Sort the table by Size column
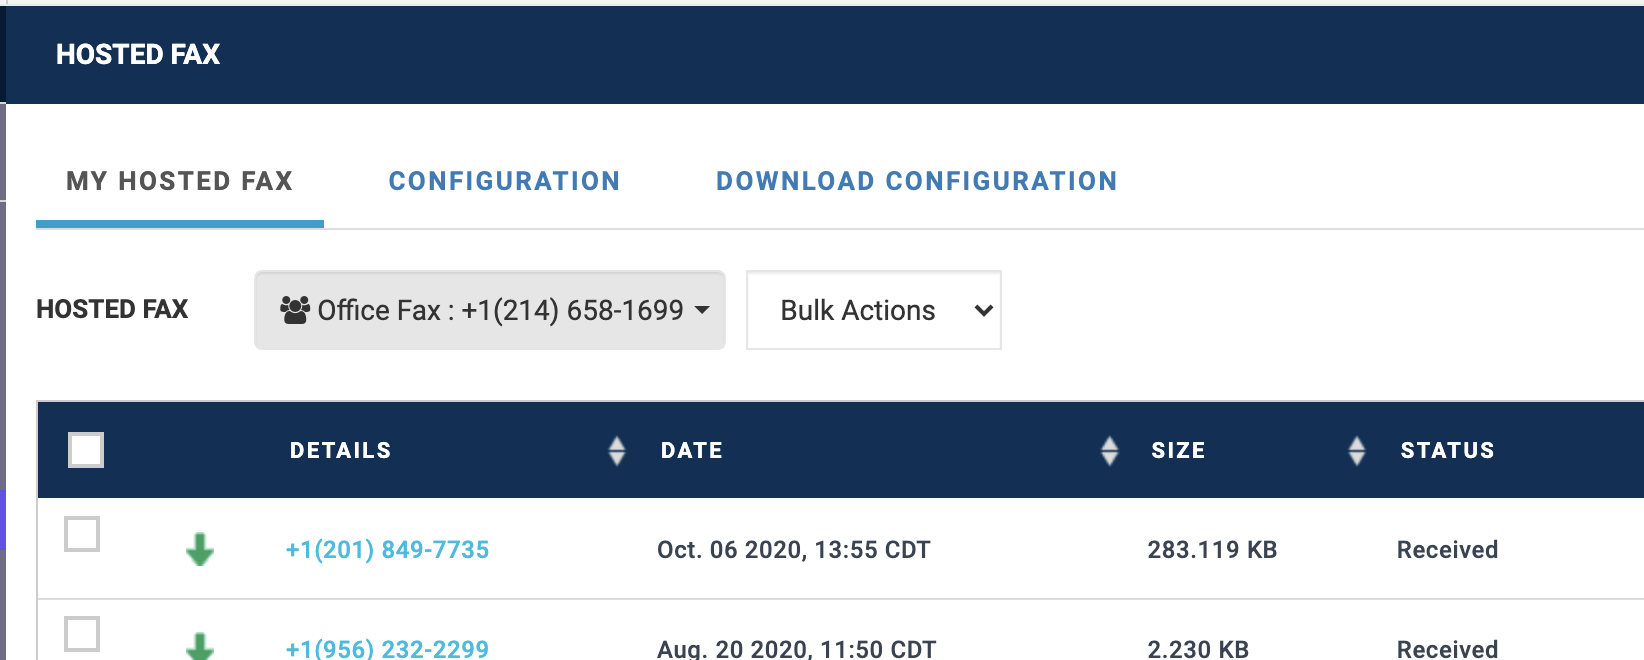This screenshot has width=1644, height=660. [1356, 451]
